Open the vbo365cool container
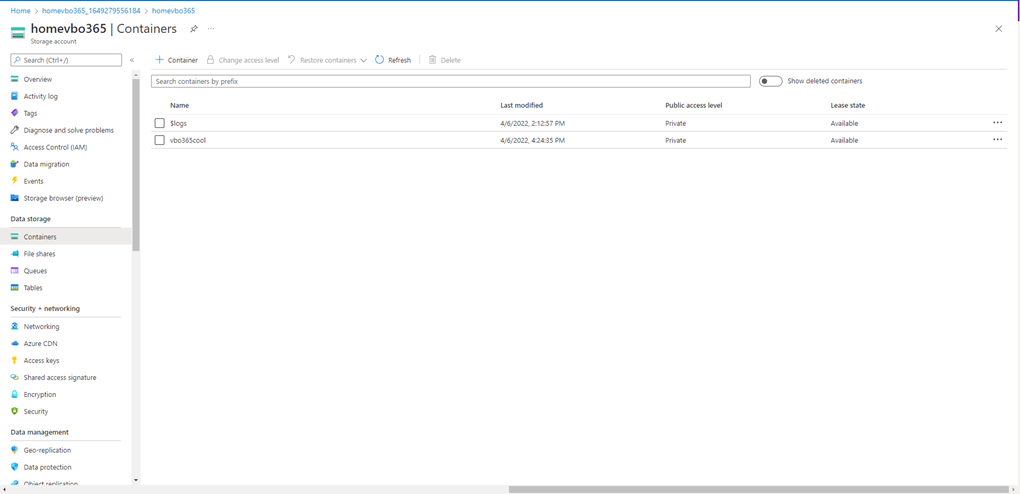The height and width of the screenshot is (494, 1020). (188, 141)
